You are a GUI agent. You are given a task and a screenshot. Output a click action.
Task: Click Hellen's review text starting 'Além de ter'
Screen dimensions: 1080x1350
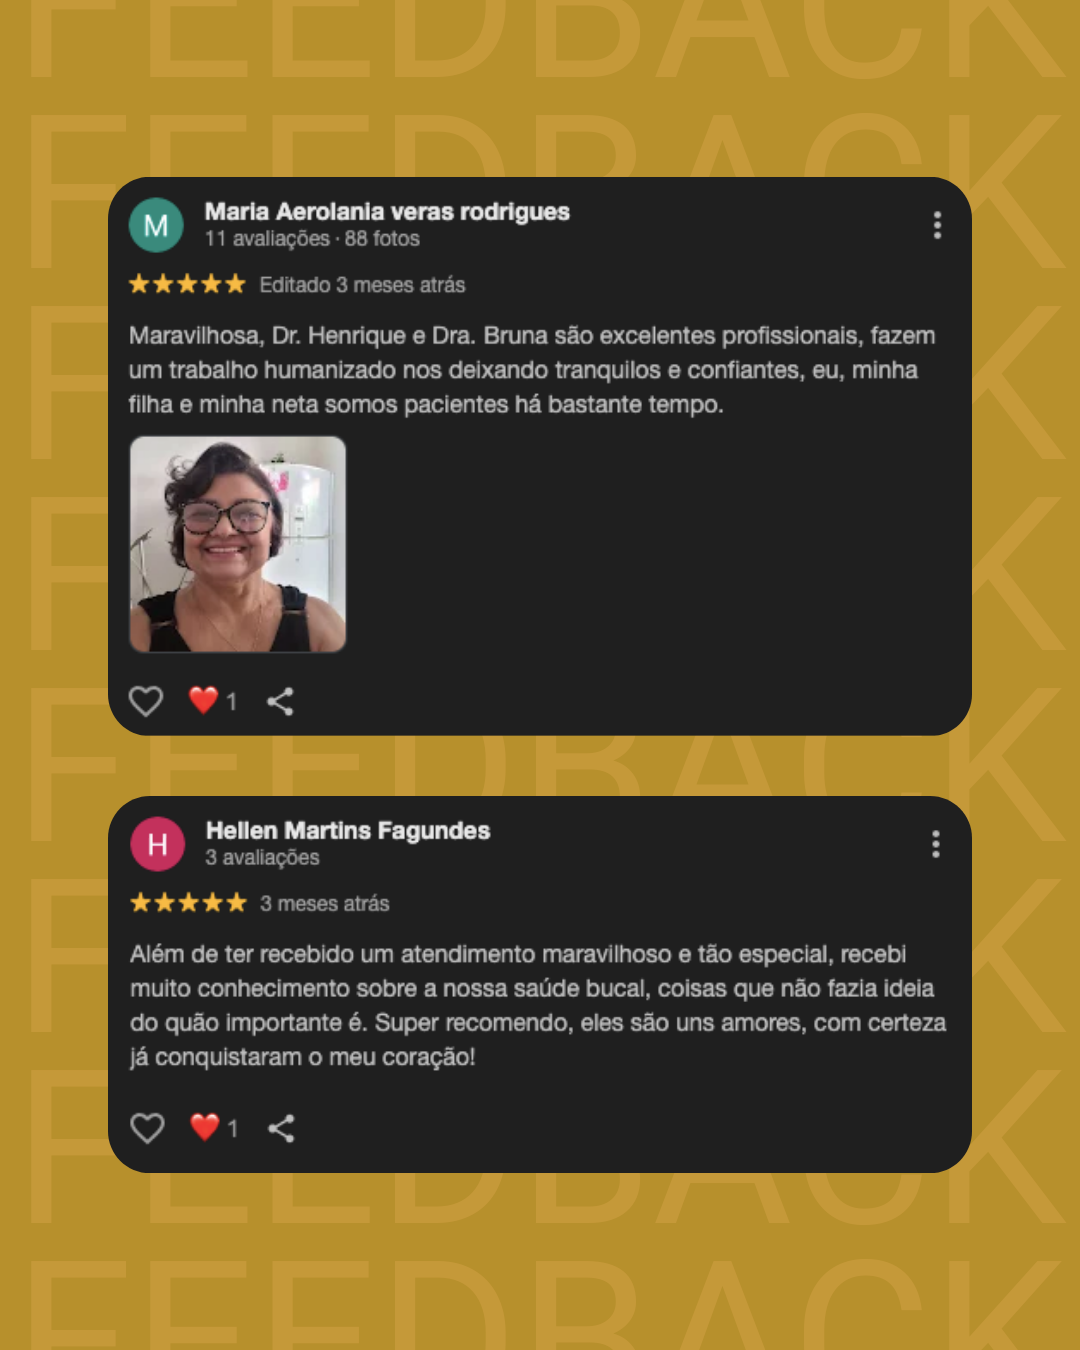click(538, 1005)
